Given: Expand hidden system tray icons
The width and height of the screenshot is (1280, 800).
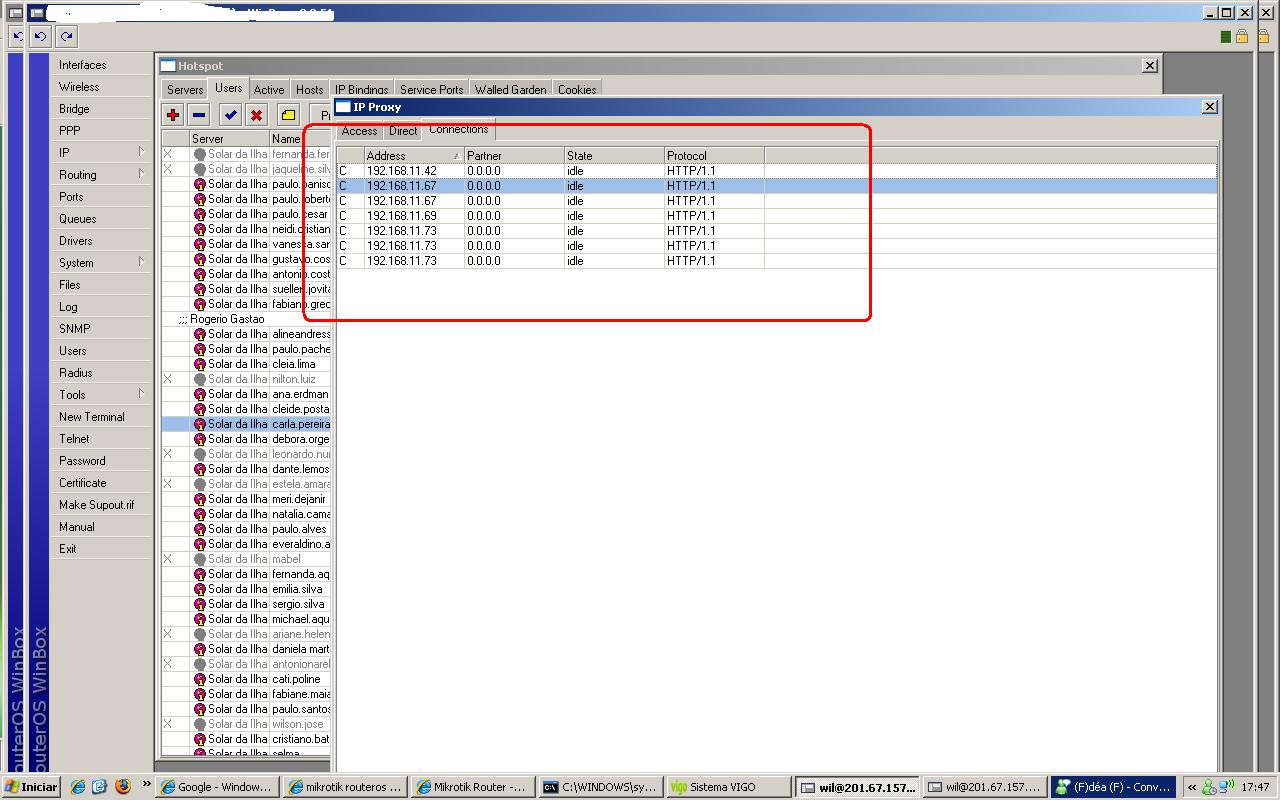Looking at the screenshot, I should tap(1191, 787).
